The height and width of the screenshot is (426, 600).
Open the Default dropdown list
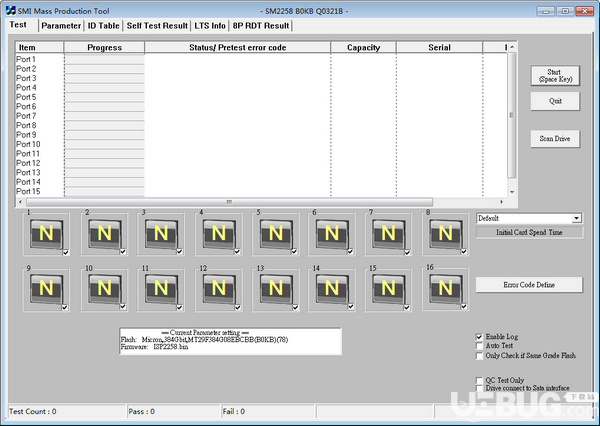[x=577, y=219]
